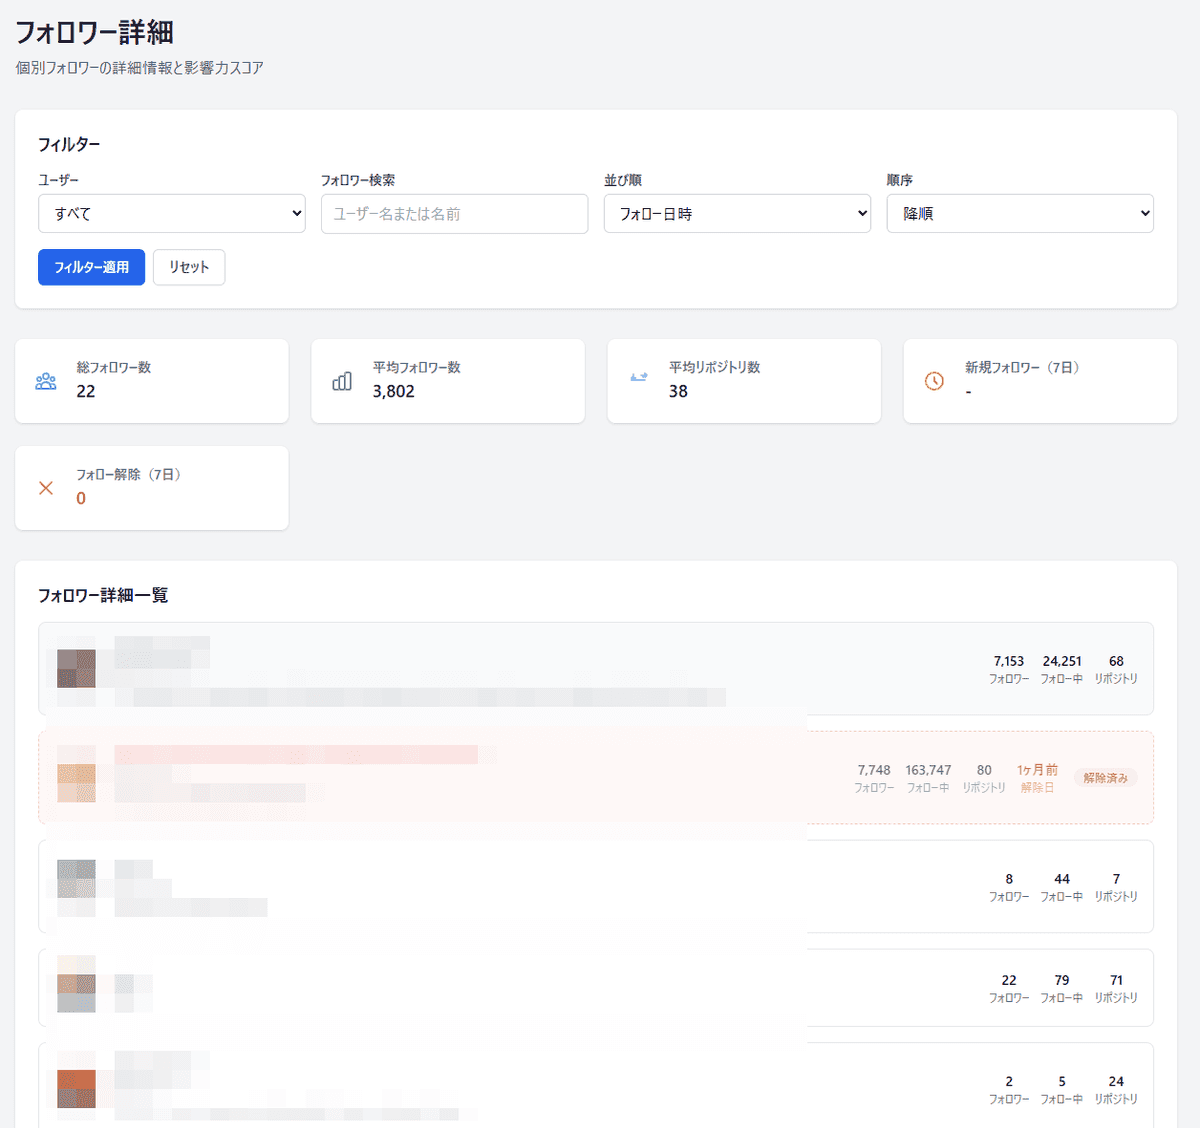
Task: Open the 並び順 sort dropdown
Action: [737, 213]
